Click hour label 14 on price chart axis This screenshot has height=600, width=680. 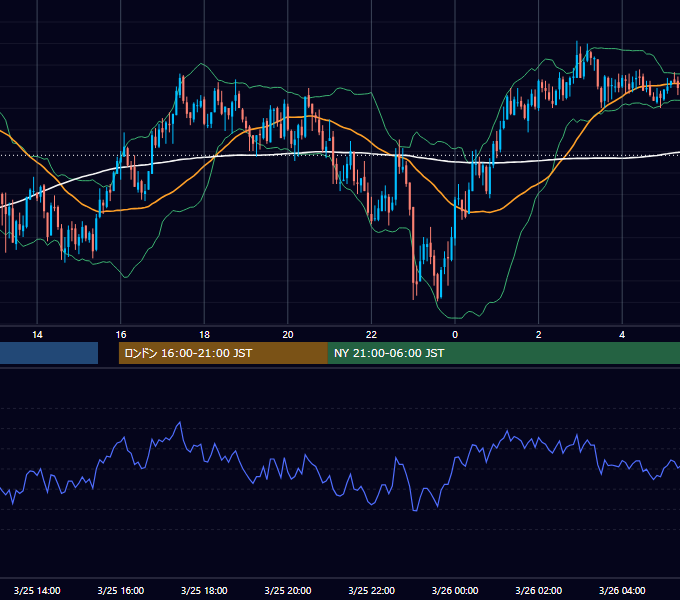37,335
